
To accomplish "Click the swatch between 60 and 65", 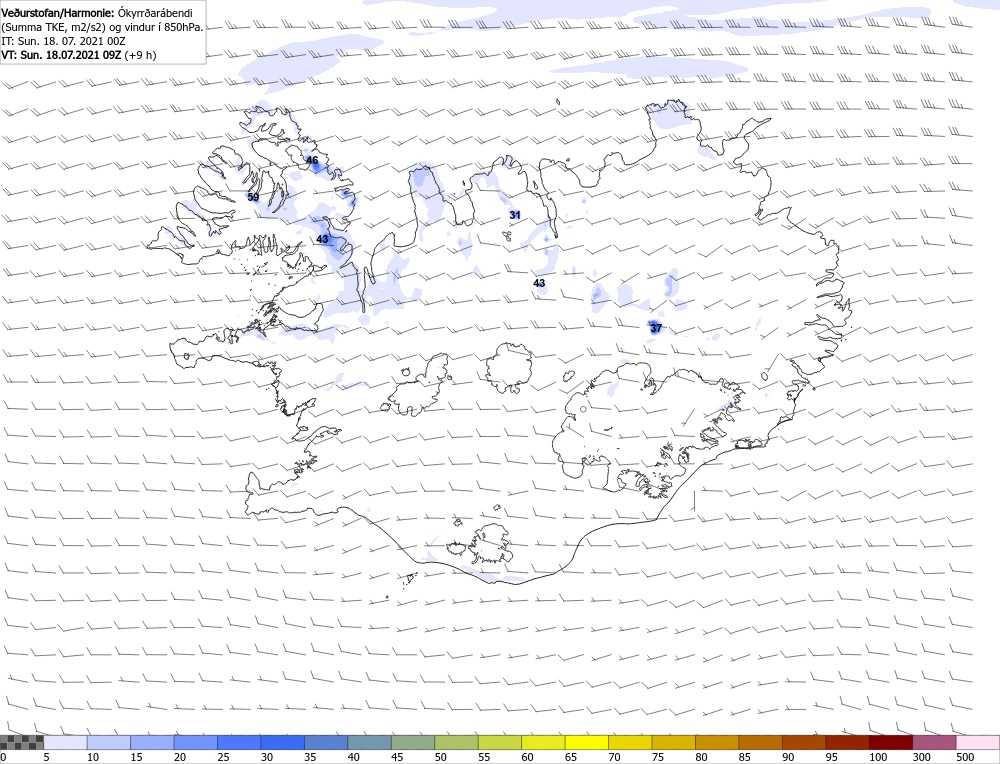I will [543, 742].
